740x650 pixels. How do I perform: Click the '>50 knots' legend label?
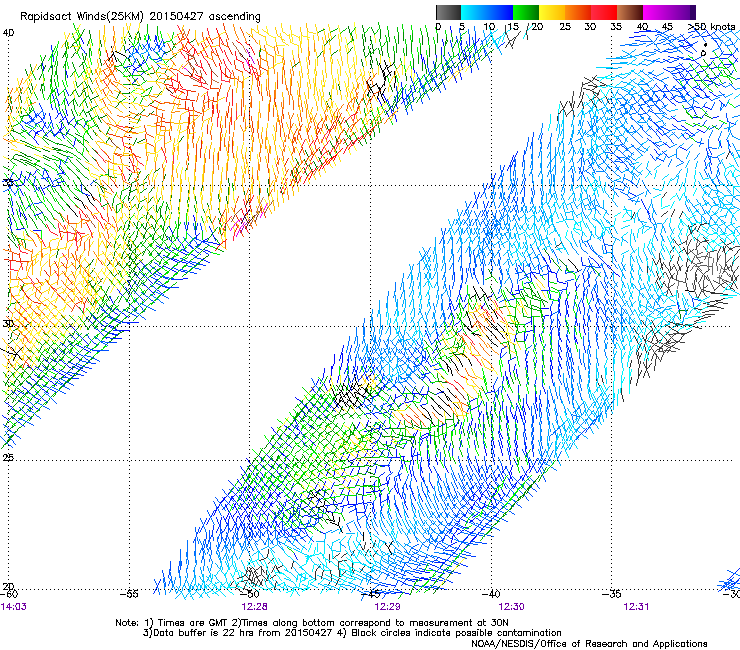(x=711, y=27)
